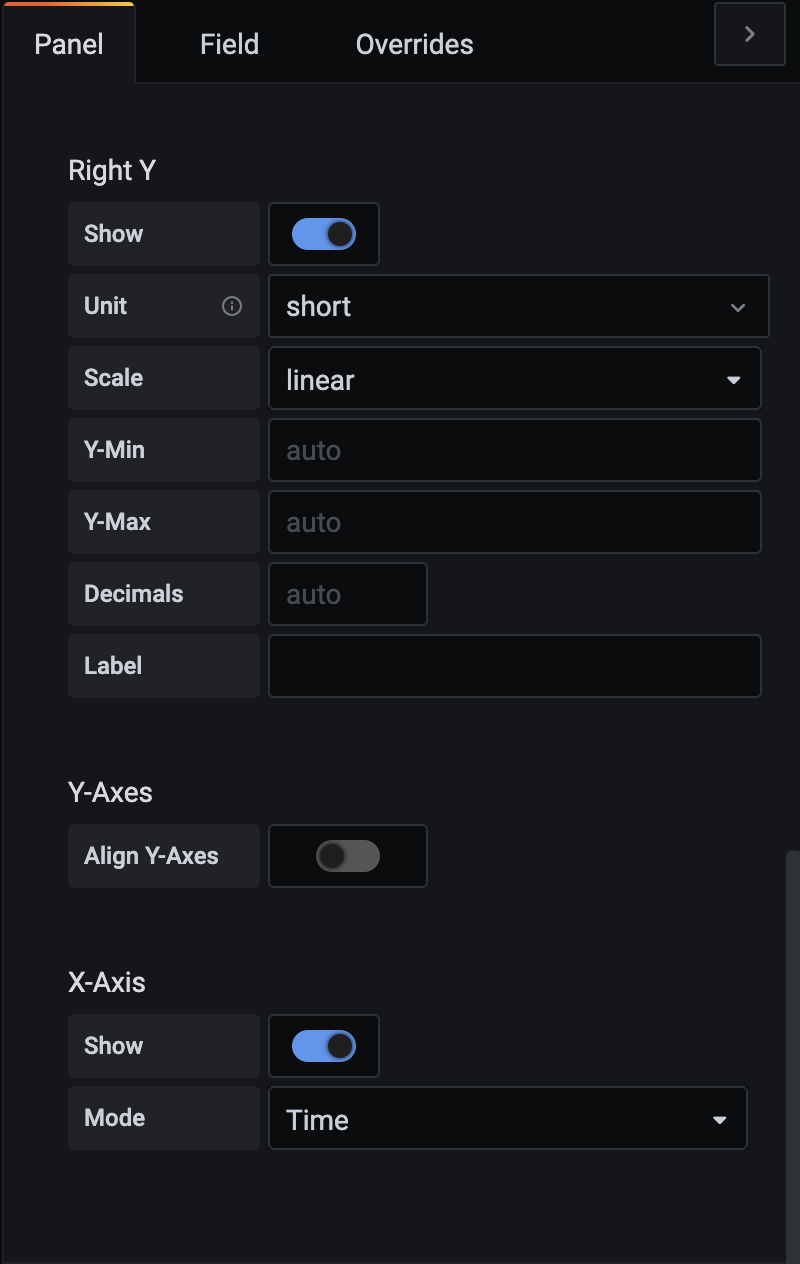Image resolution: width=800 pixels, height=1264 pixels.
Task: Click the Right Y section heading
Action: pyautogui.click(x=111, y=170)
